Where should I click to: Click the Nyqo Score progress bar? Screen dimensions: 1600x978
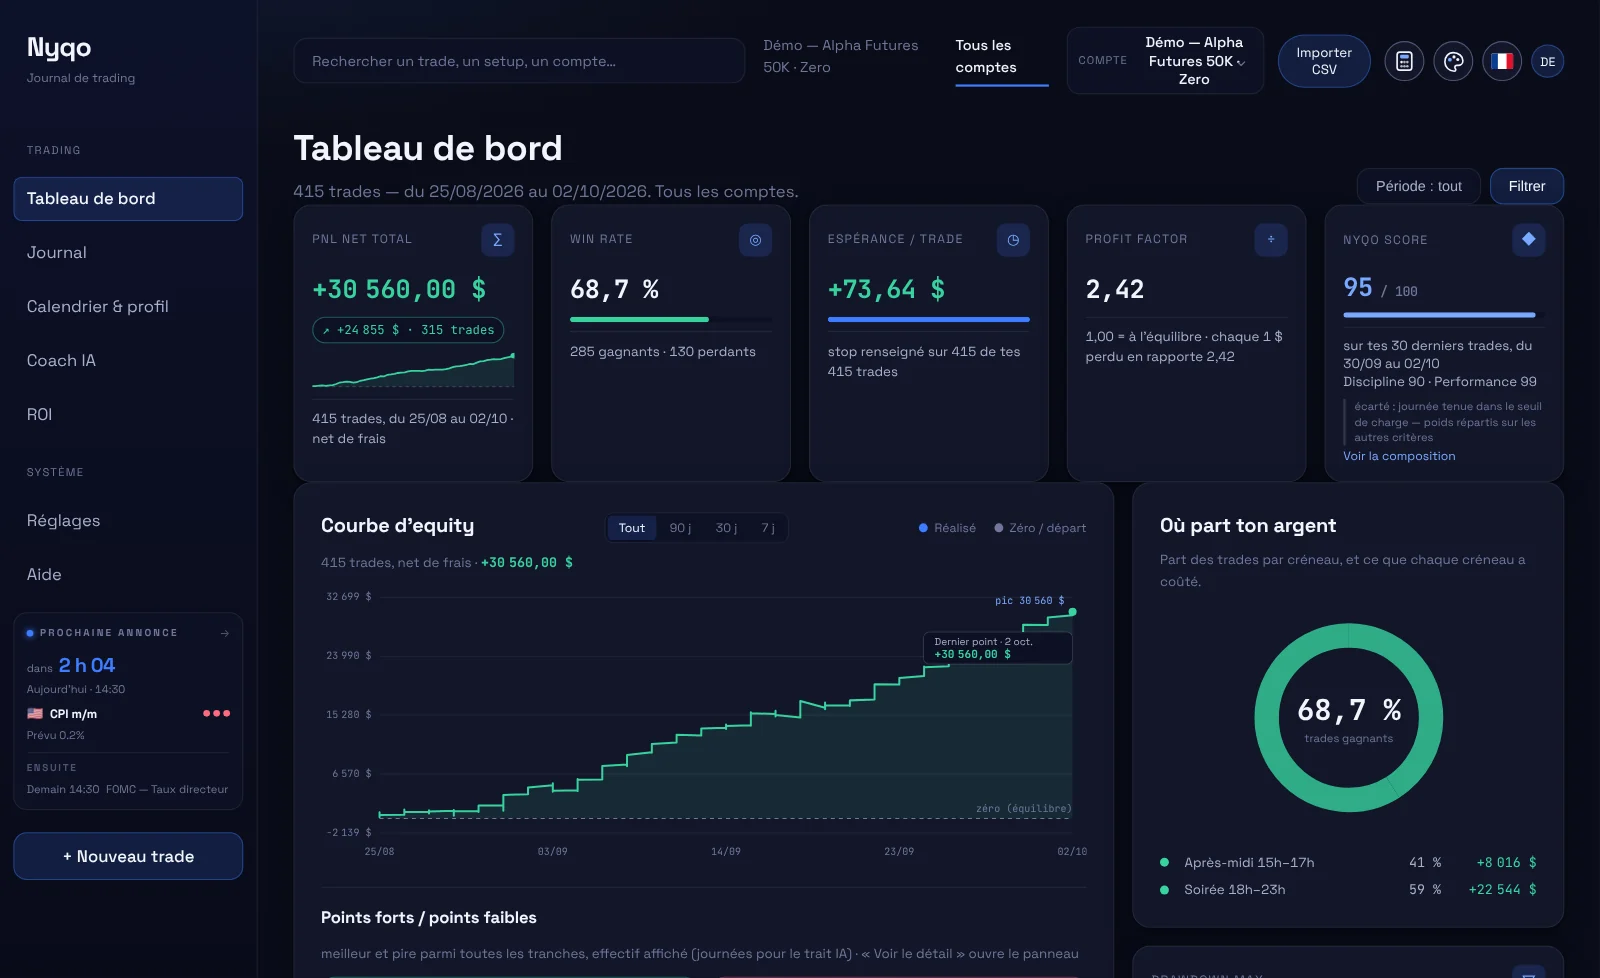[x=1444, y=315]
